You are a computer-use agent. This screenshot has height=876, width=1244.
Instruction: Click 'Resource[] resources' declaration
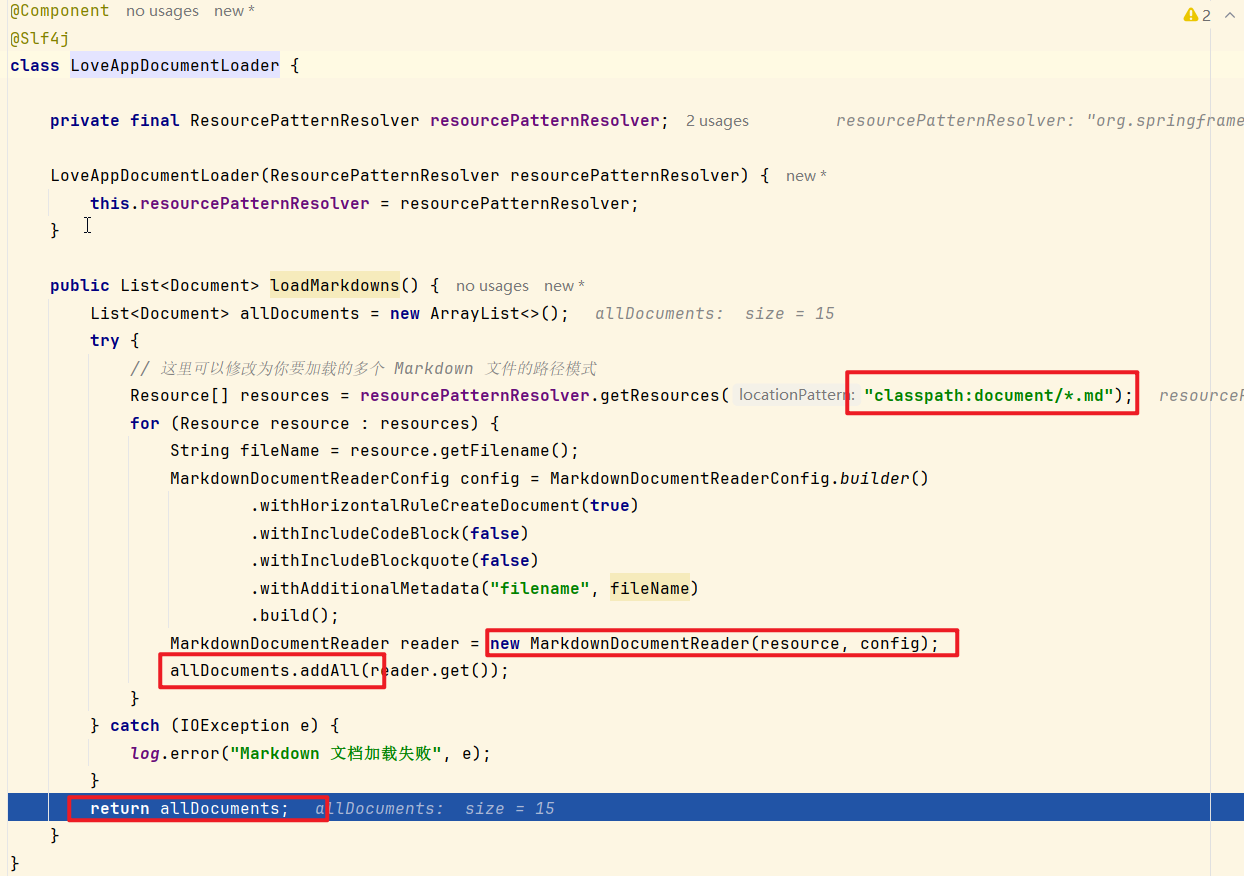230,395
